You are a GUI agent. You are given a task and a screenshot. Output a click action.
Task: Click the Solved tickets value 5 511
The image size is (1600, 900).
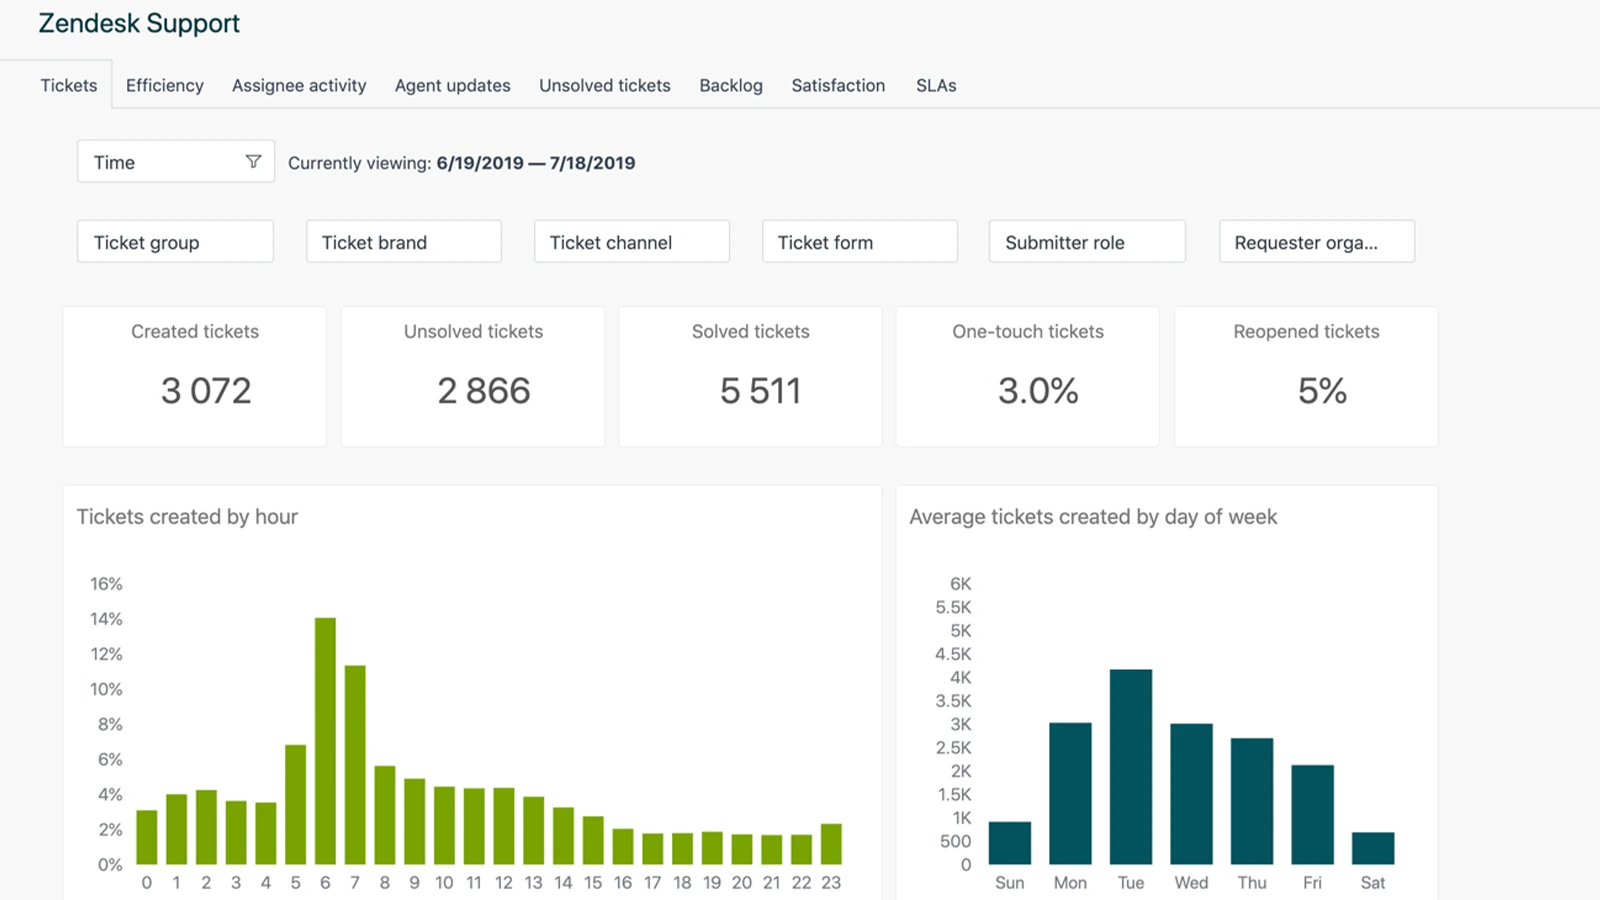tap(761, 390)
